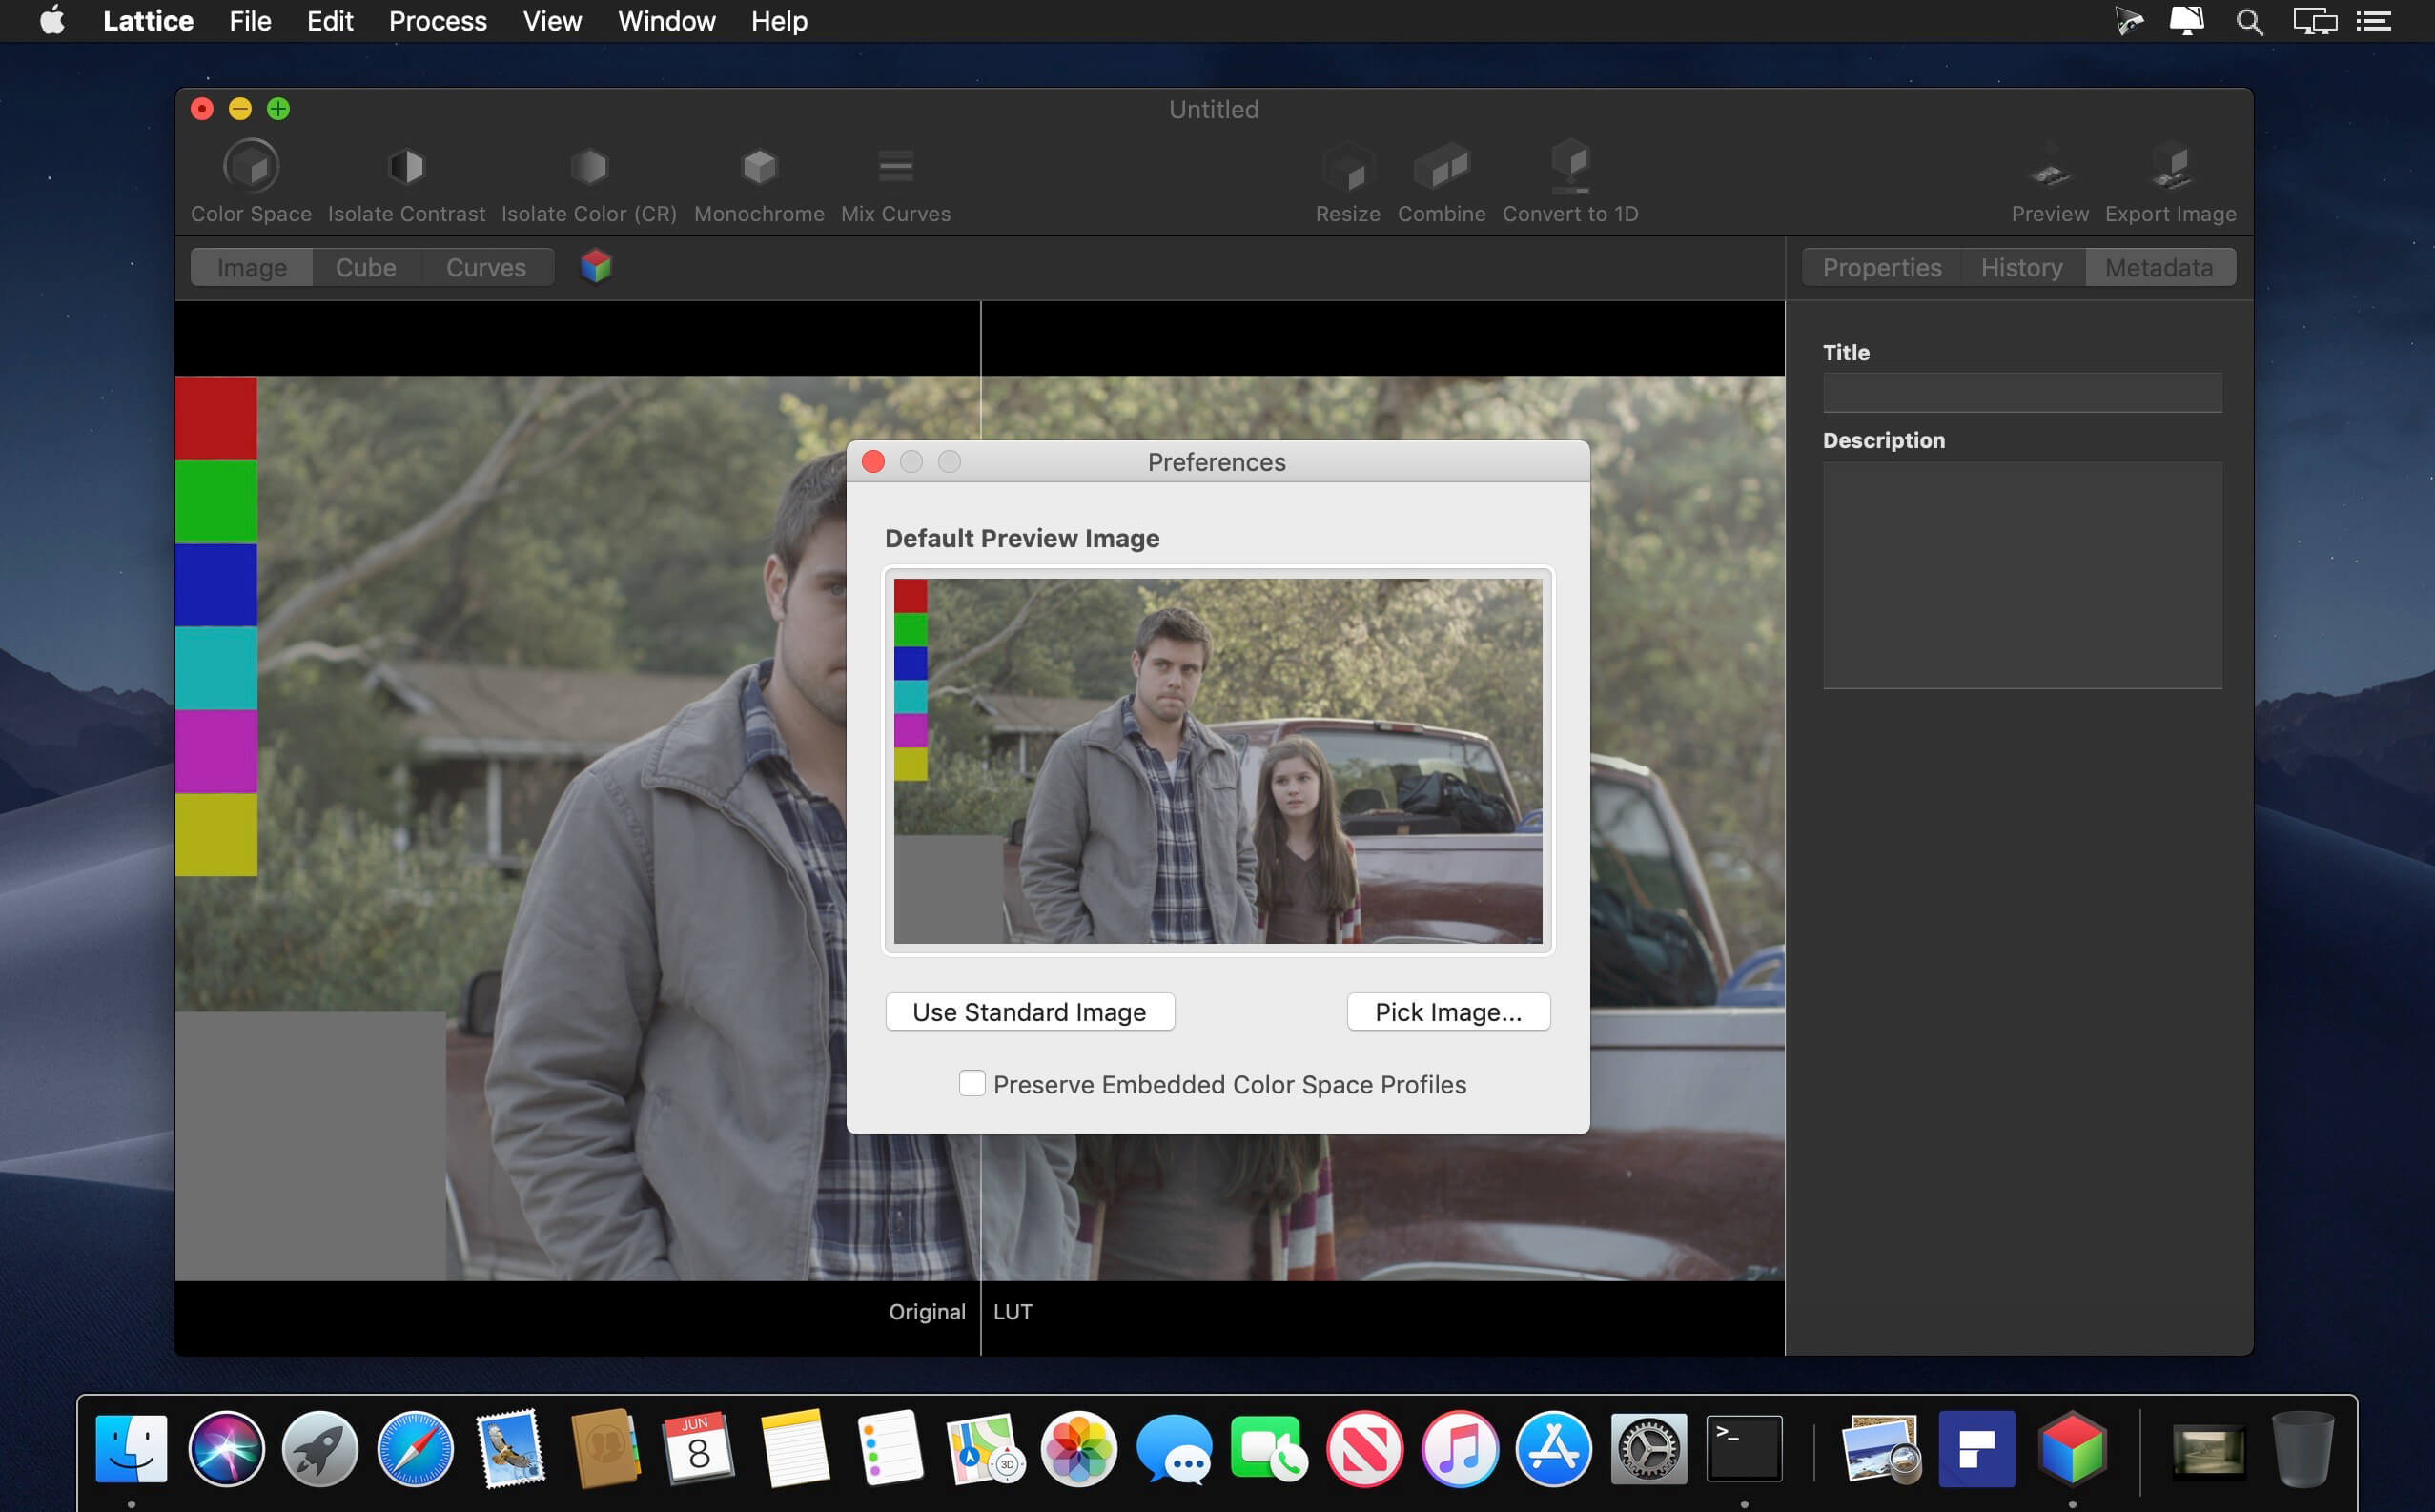Select the Isolate Color (CR) tool
Screen dimensions: 2435x1512
pyautogui.click(x=589, y=166)
